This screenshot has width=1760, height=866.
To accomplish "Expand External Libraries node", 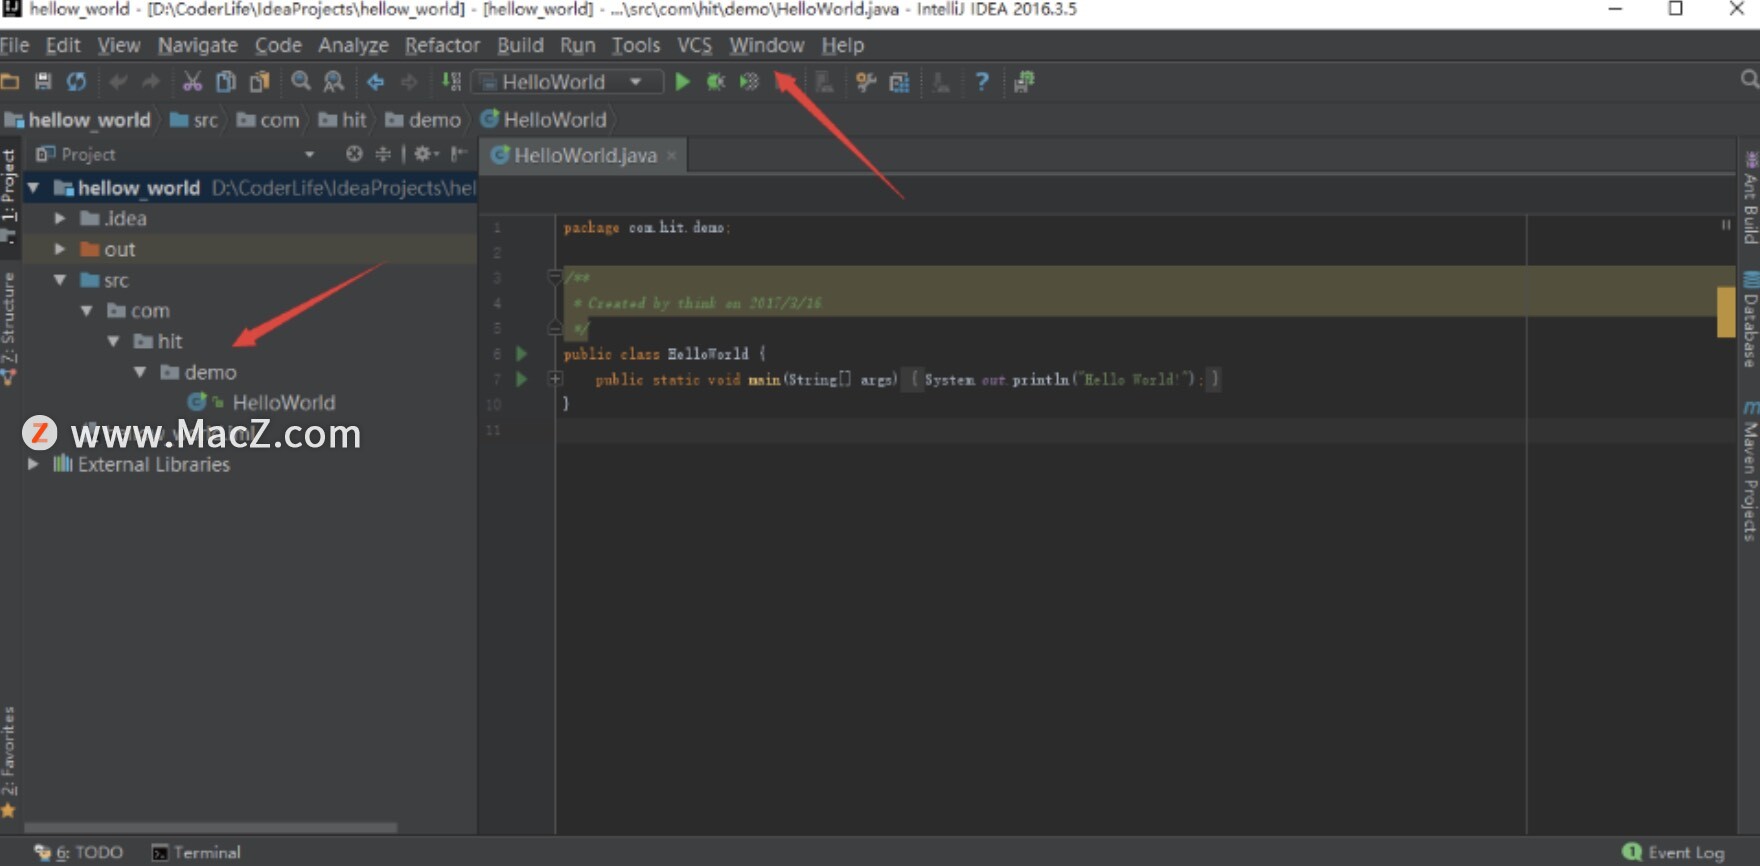I will tap(34, 464).
